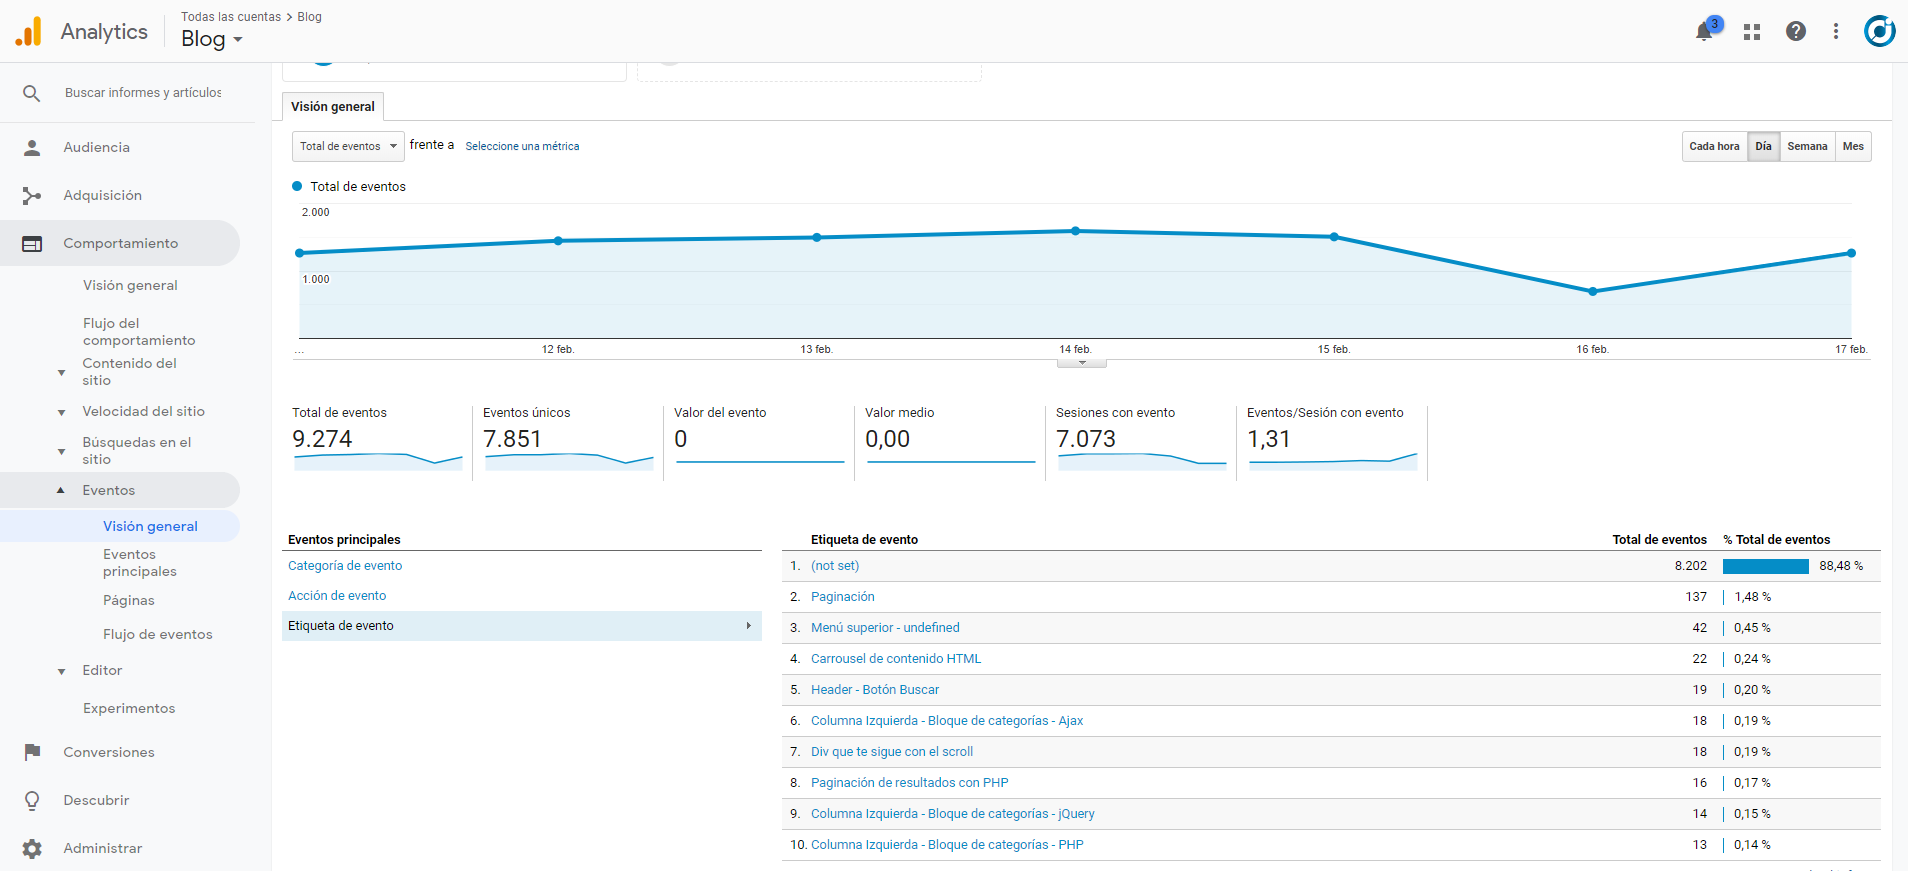
Task: Select the Mes time granularity
Action: 1853,146
